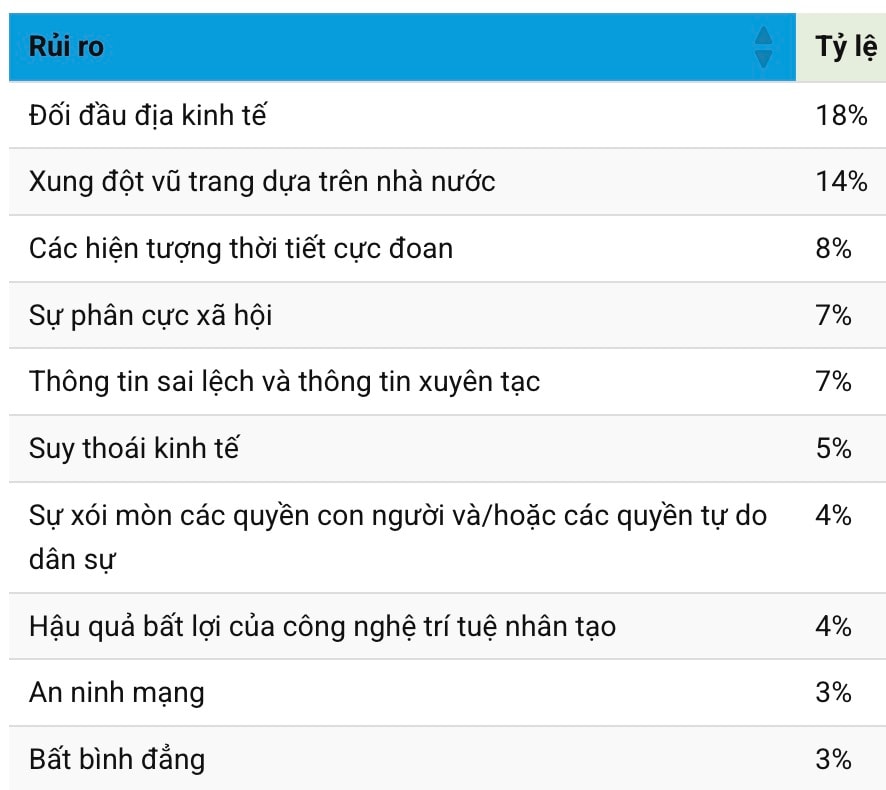This screenshot has width=886, height=790.
Task: Select the "Xung đột vũ trang dựa trên nhà nước" row
Action: [x=262, y=182]
